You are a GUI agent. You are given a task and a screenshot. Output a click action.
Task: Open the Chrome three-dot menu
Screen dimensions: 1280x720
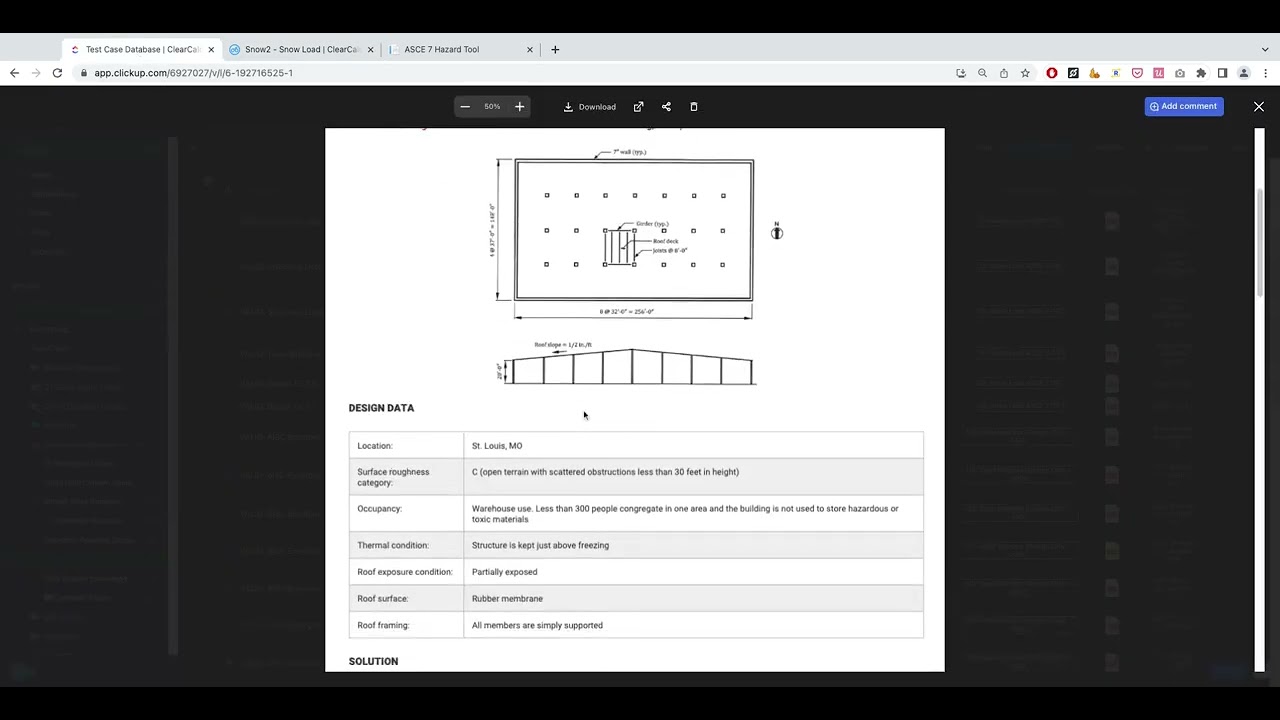click(x=1265, y=73)
